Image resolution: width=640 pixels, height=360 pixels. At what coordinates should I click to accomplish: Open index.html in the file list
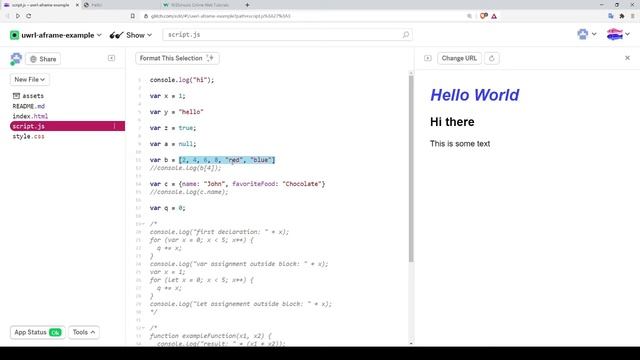30,116
